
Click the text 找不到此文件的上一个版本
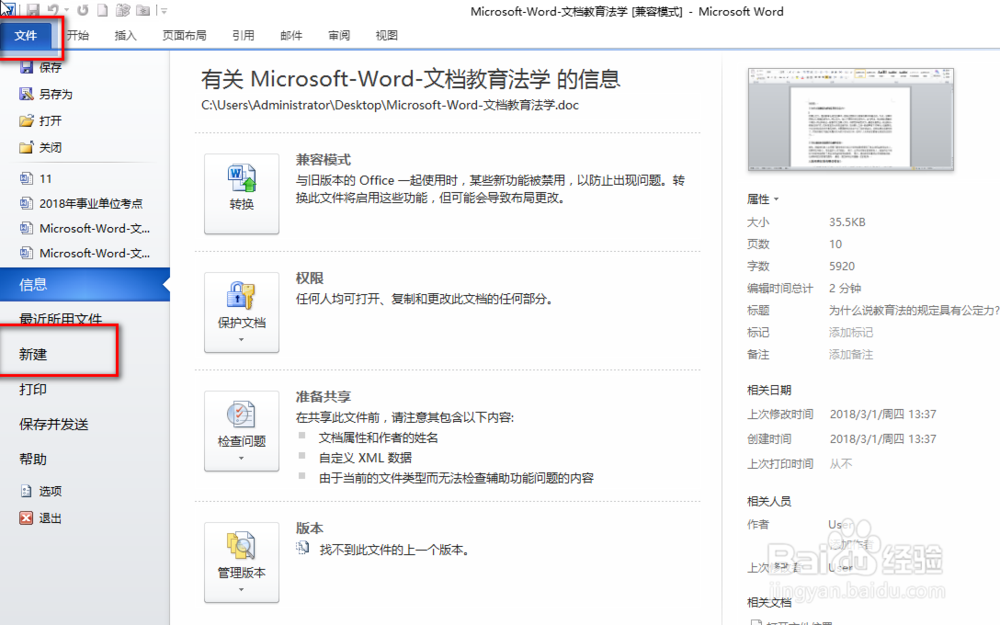pos(393,550)
